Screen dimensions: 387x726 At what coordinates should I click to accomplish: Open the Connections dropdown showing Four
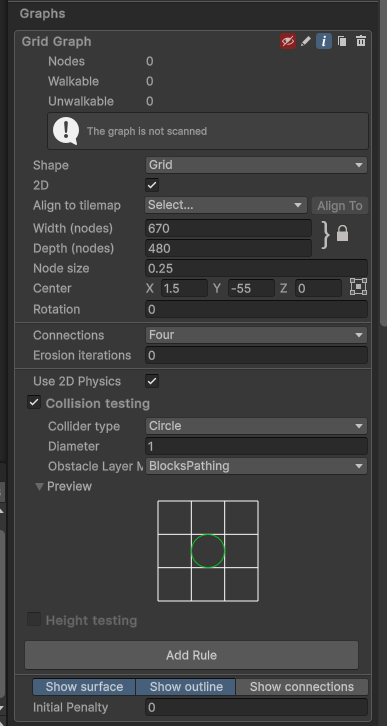(x=256, y=335)
